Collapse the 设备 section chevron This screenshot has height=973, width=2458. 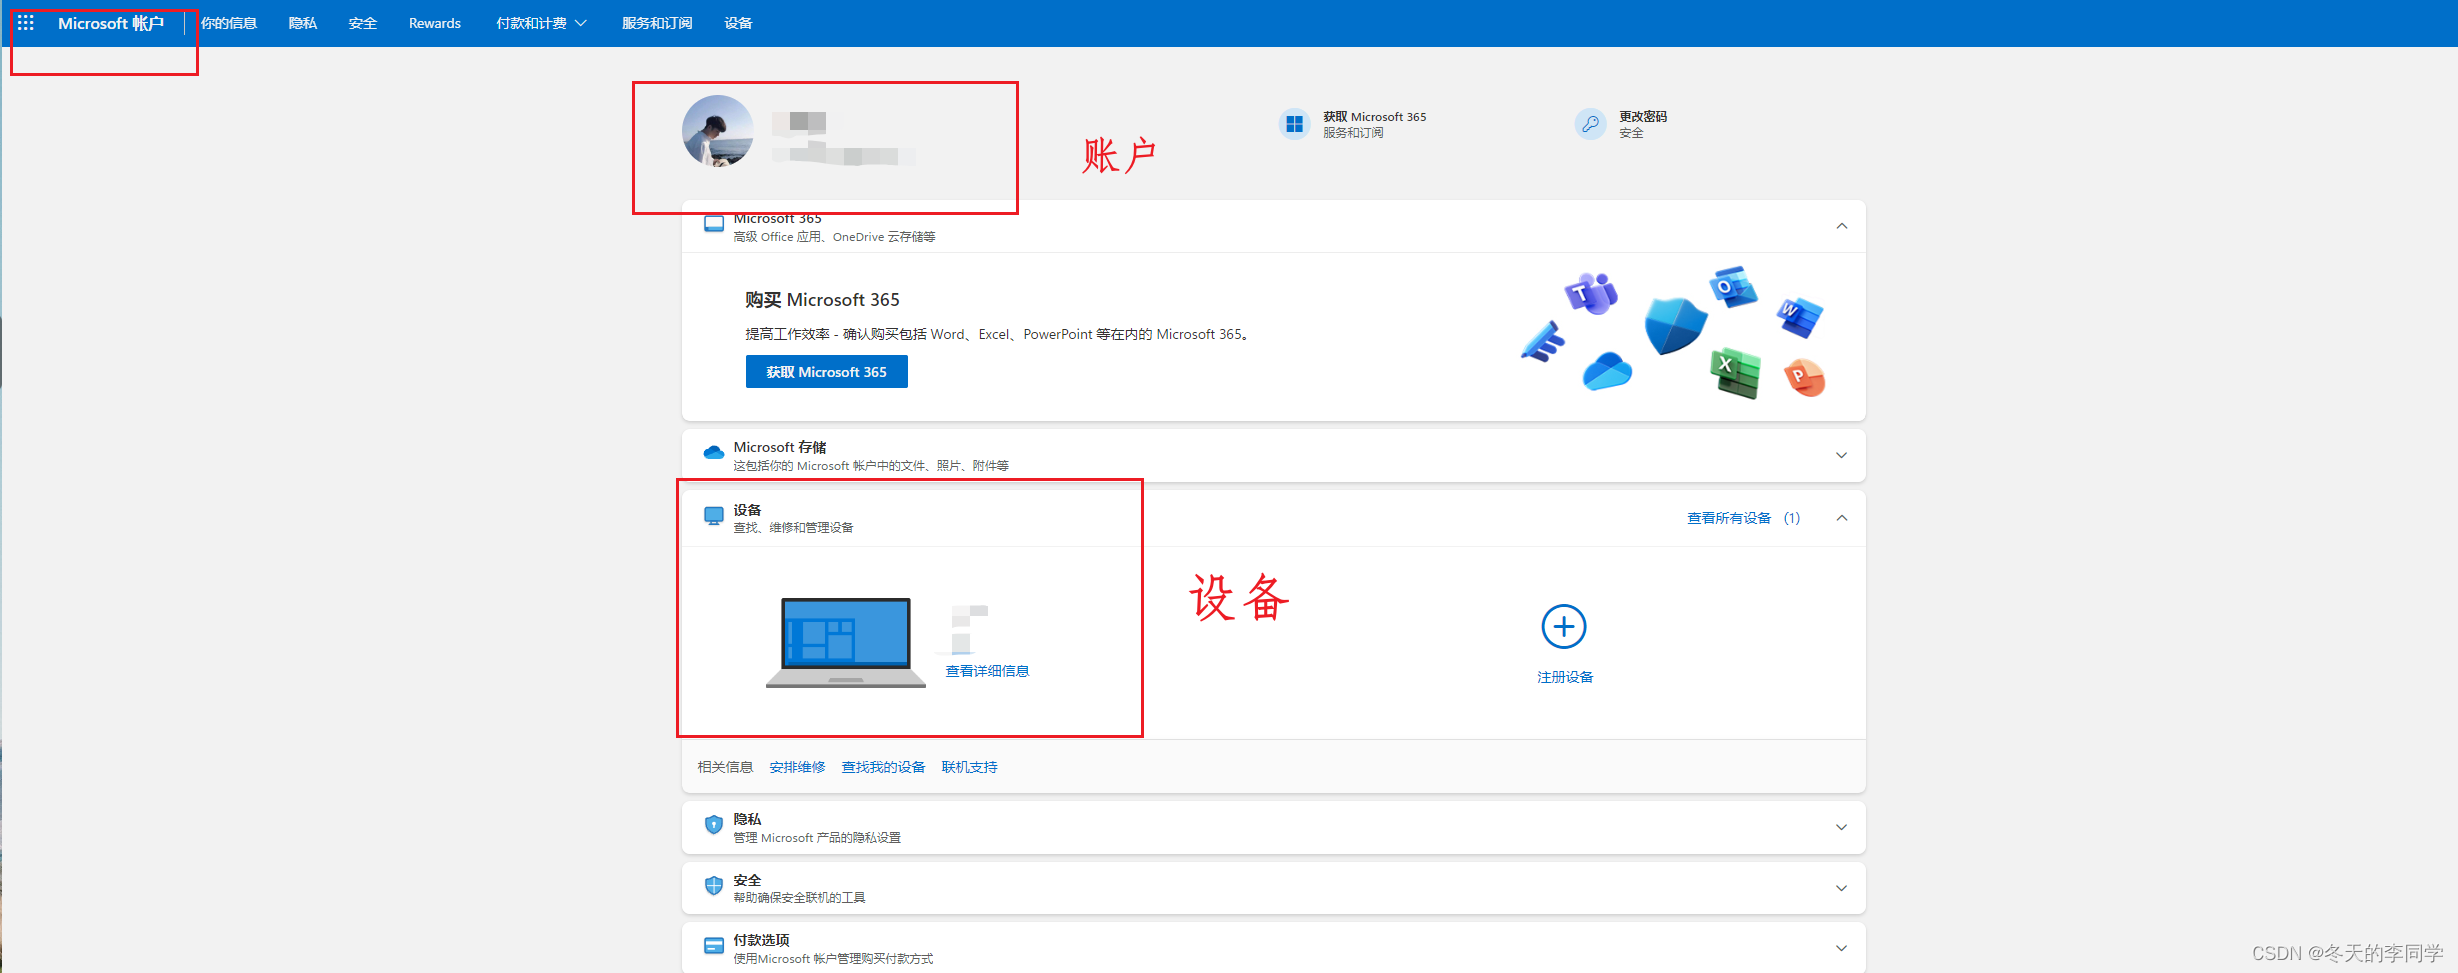[x=1841, y=518]
